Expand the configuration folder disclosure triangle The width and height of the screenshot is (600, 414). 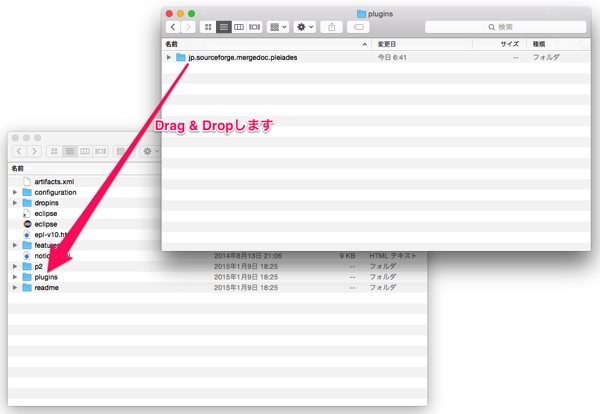(x=14, y=192)
